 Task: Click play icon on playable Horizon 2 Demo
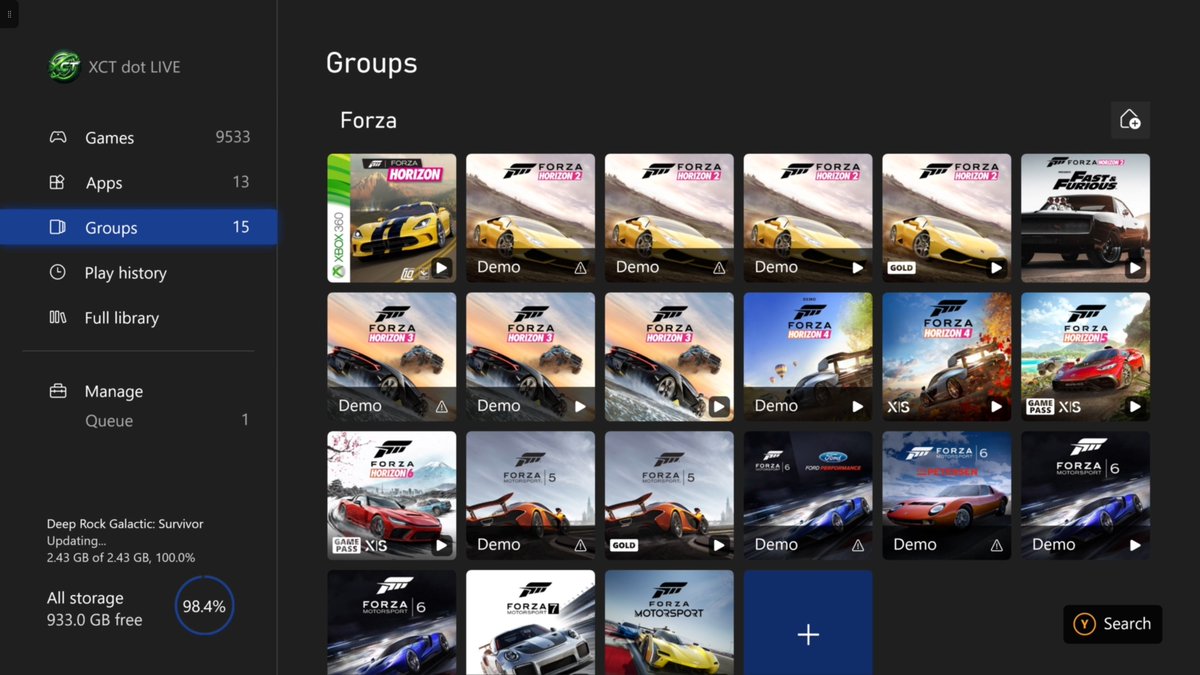[x=858, y=267]
